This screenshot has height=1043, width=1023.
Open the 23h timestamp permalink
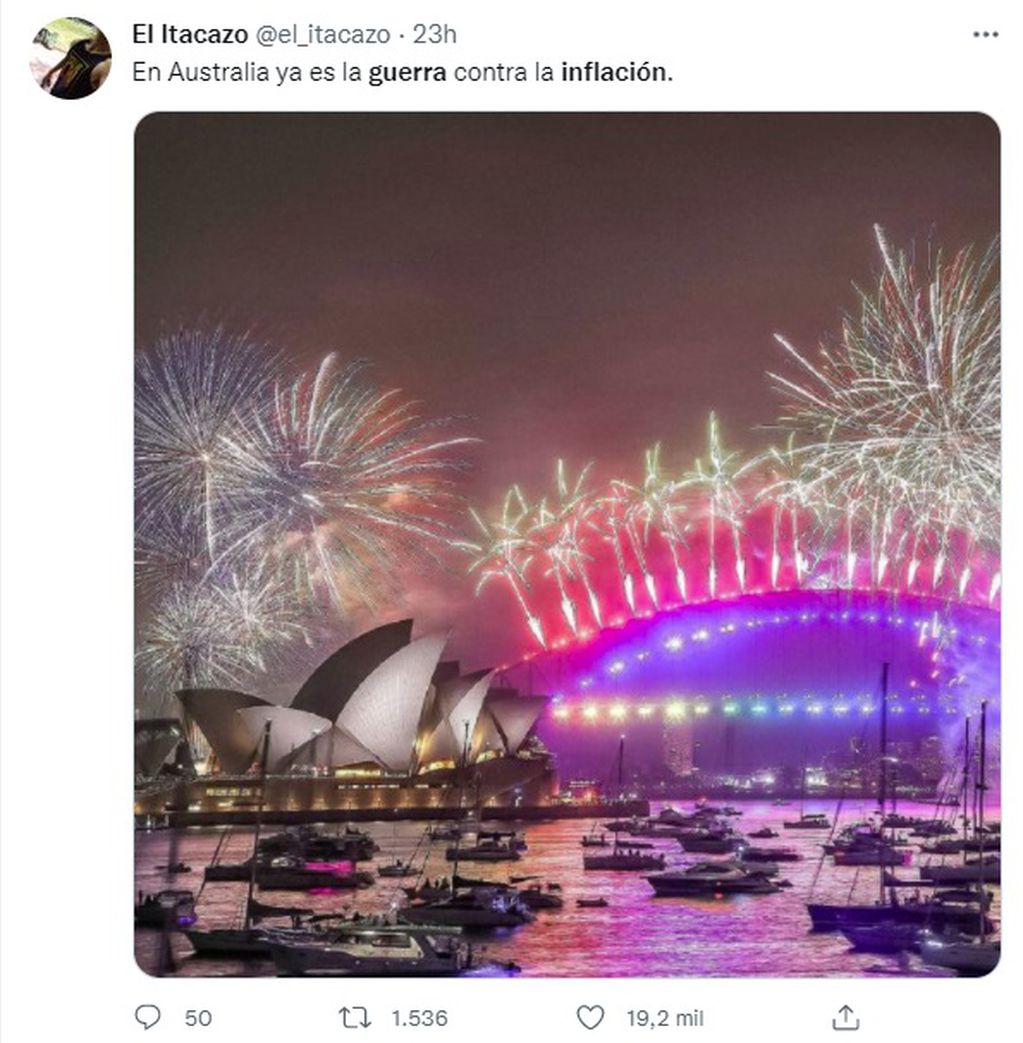tap(434, 35)
